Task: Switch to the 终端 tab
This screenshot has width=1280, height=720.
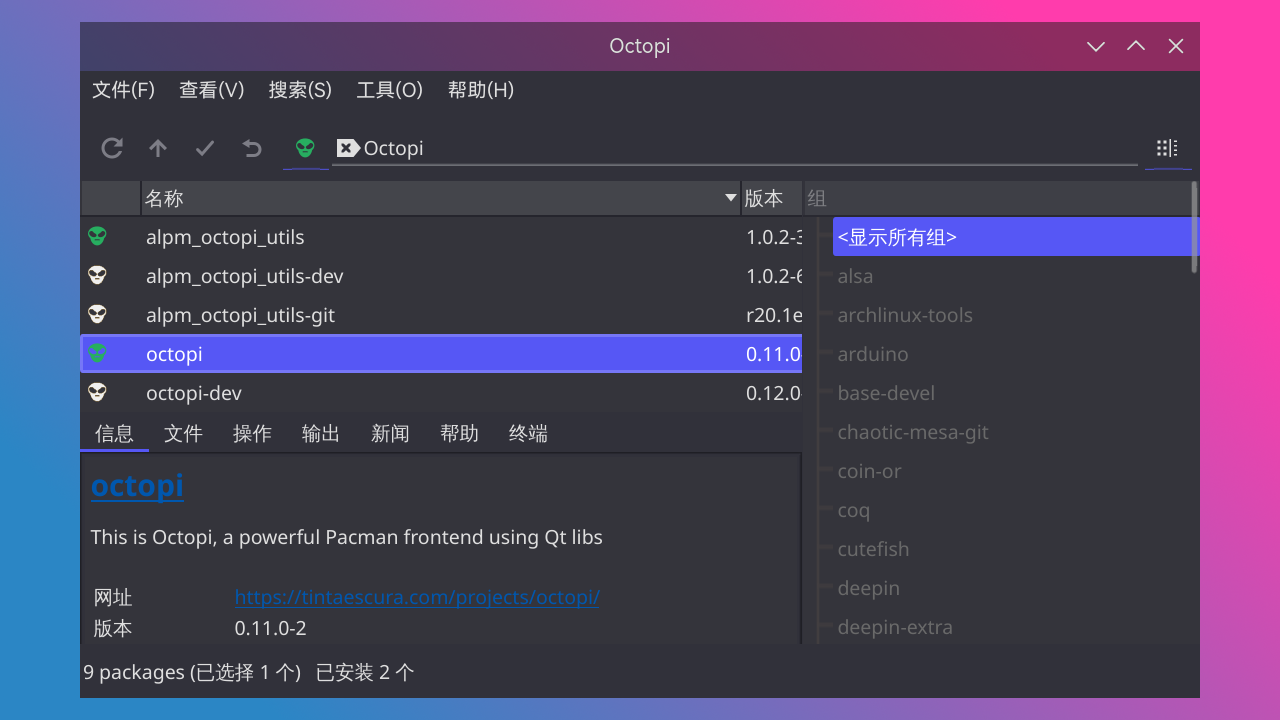Action: (528, 433)
